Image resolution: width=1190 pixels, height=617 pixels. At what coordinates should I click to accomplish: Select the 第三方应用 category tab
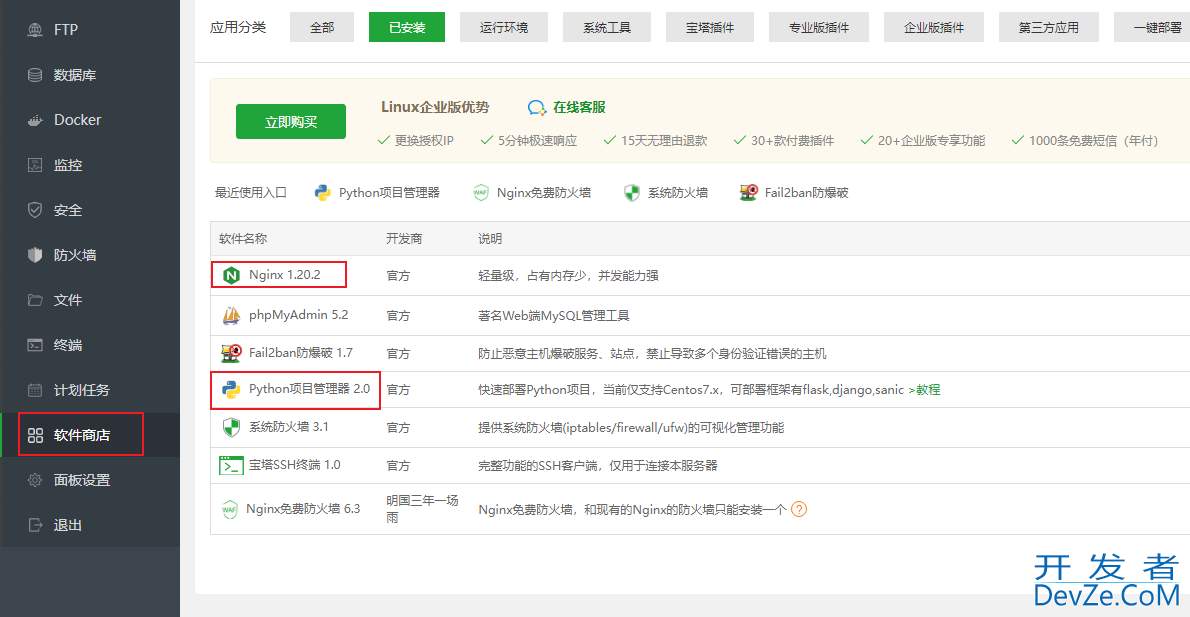pos(1049,27)
